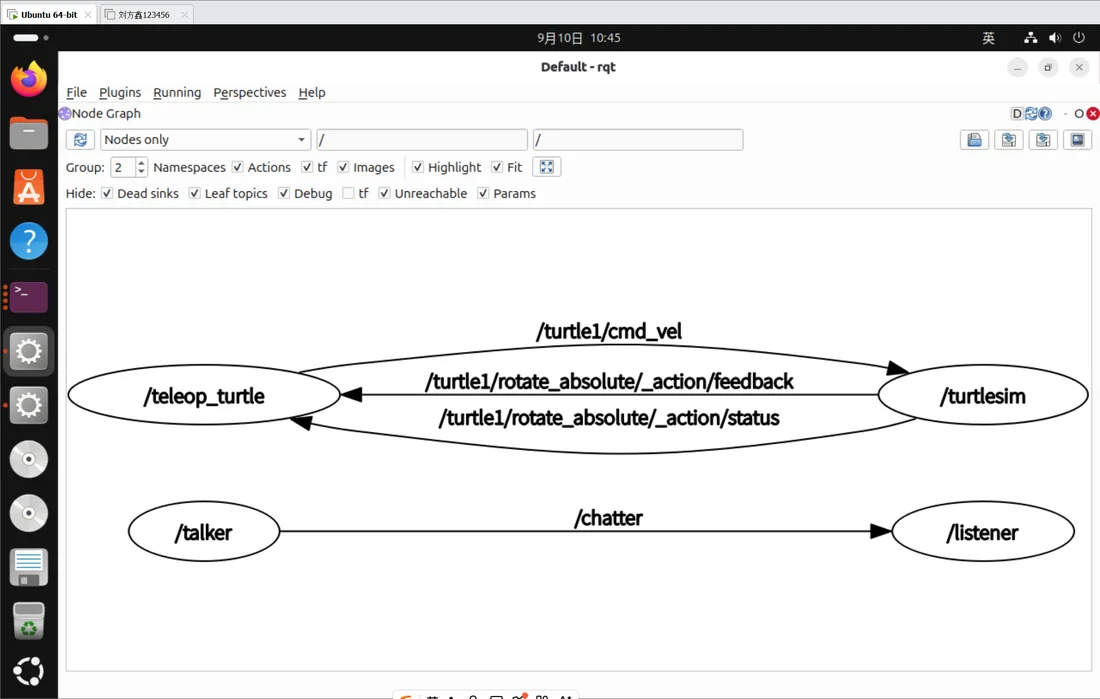Open the clock showing 9月10日 10:45
Screen dimensions: 1100x699
(x=579, y=38)
